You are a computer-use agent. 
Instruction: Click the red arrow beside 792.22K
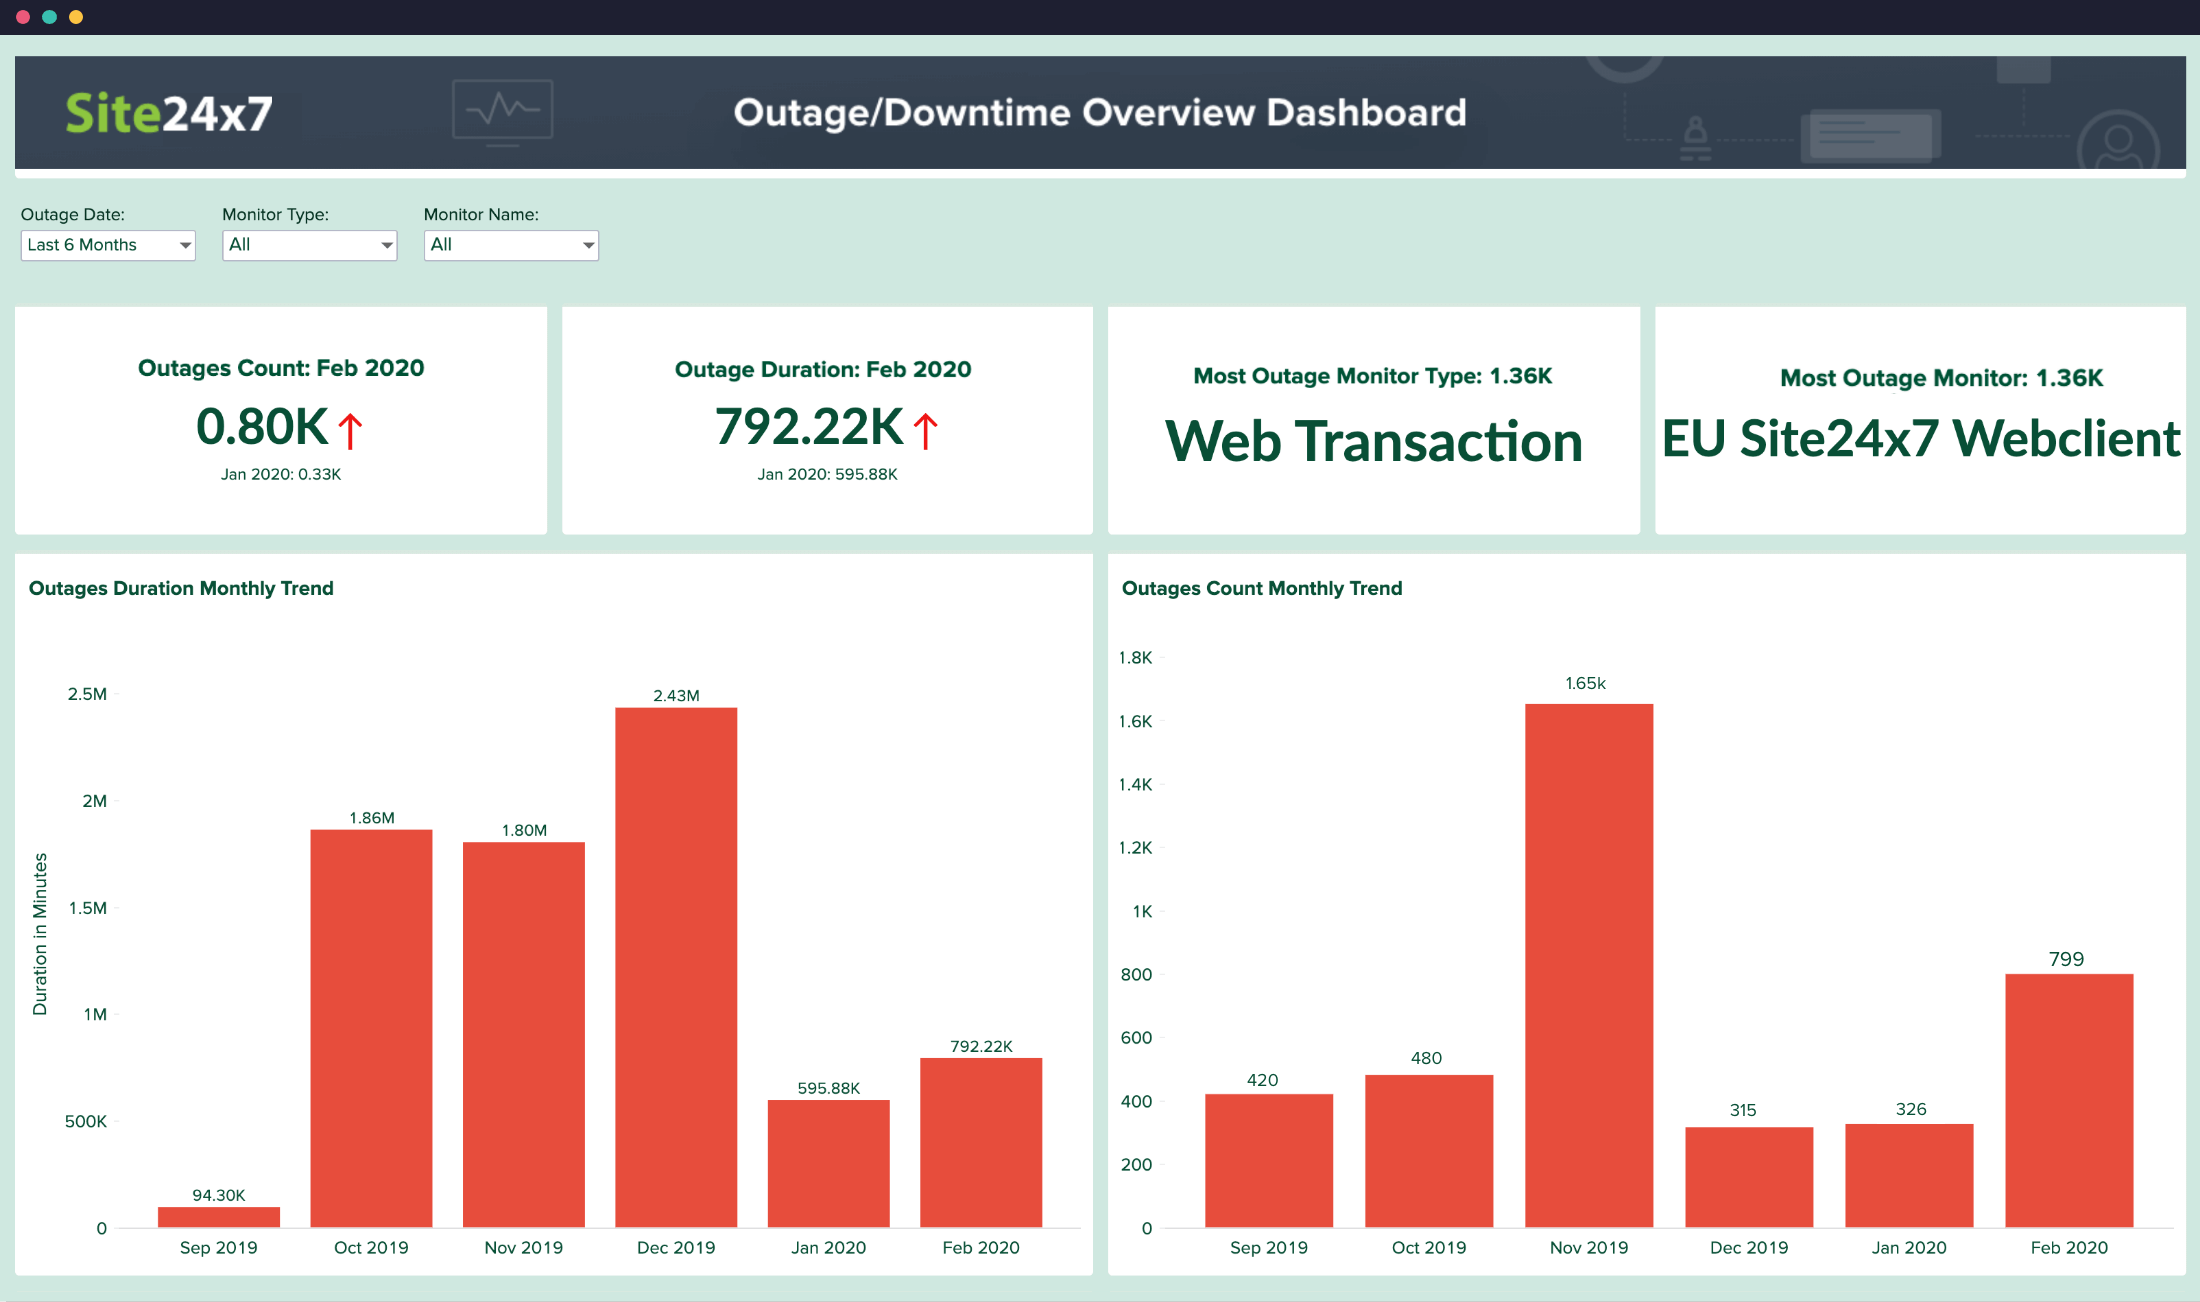(926, 431)
